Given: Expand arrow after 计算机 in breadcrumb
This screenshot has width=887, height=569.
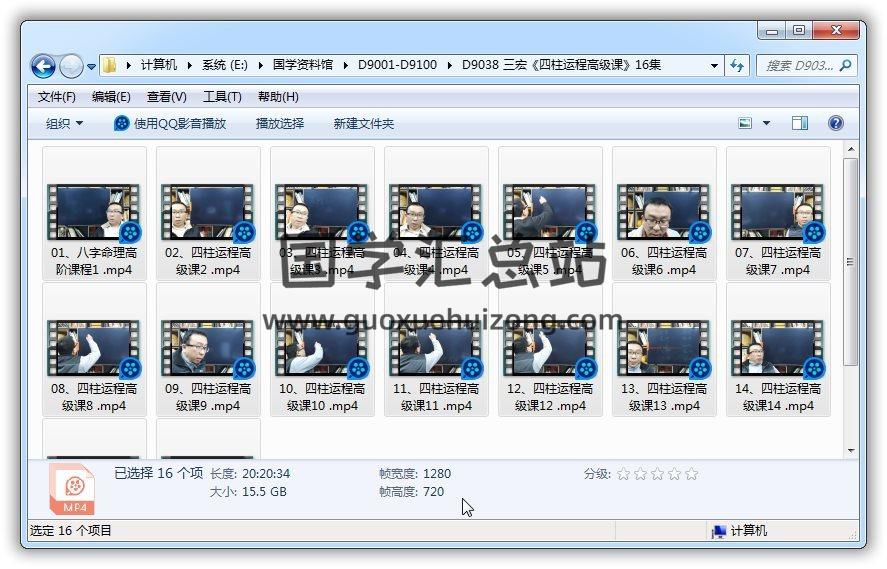Looking at the screenshot, I should click(x=190, y=66).
